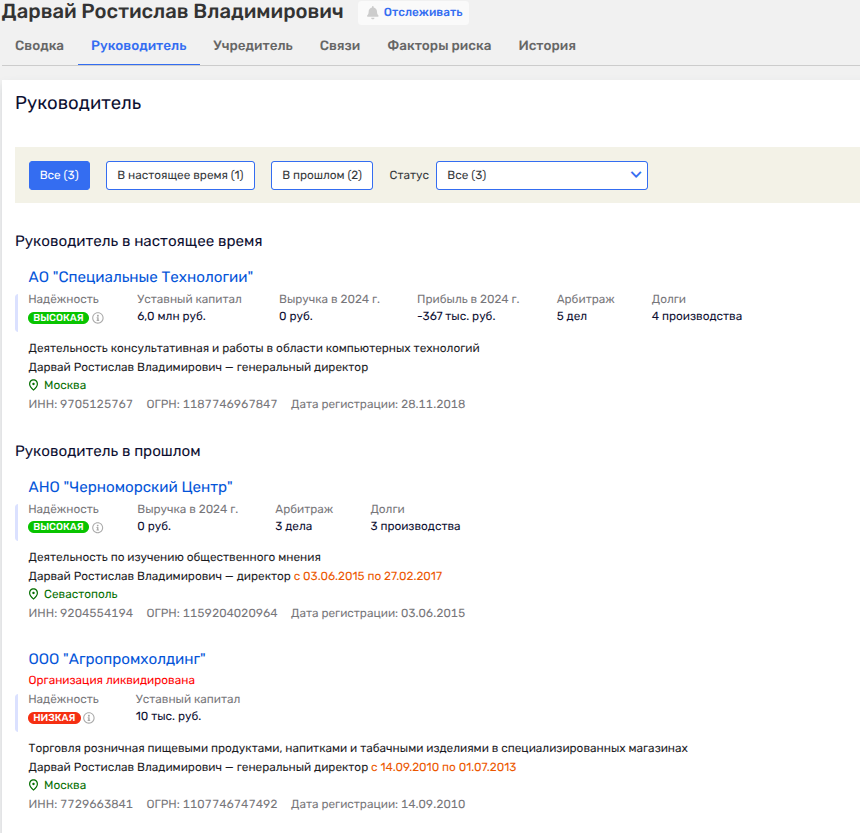Screen dimensions: 860x833
Task: Click info icon beside НИЗКАЯ for Агропромхолдинг
Action: (x=89, y=718)
